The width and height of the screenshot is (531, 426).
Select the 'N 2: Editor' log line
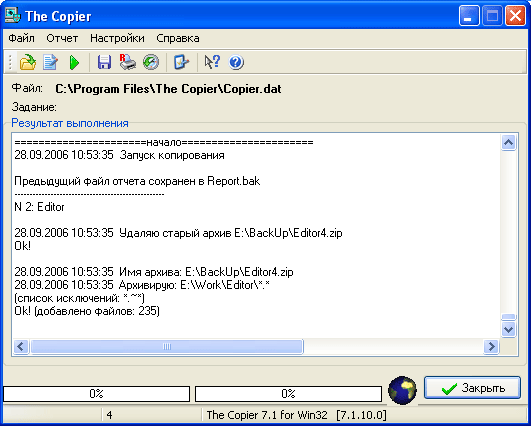(39, 207)
